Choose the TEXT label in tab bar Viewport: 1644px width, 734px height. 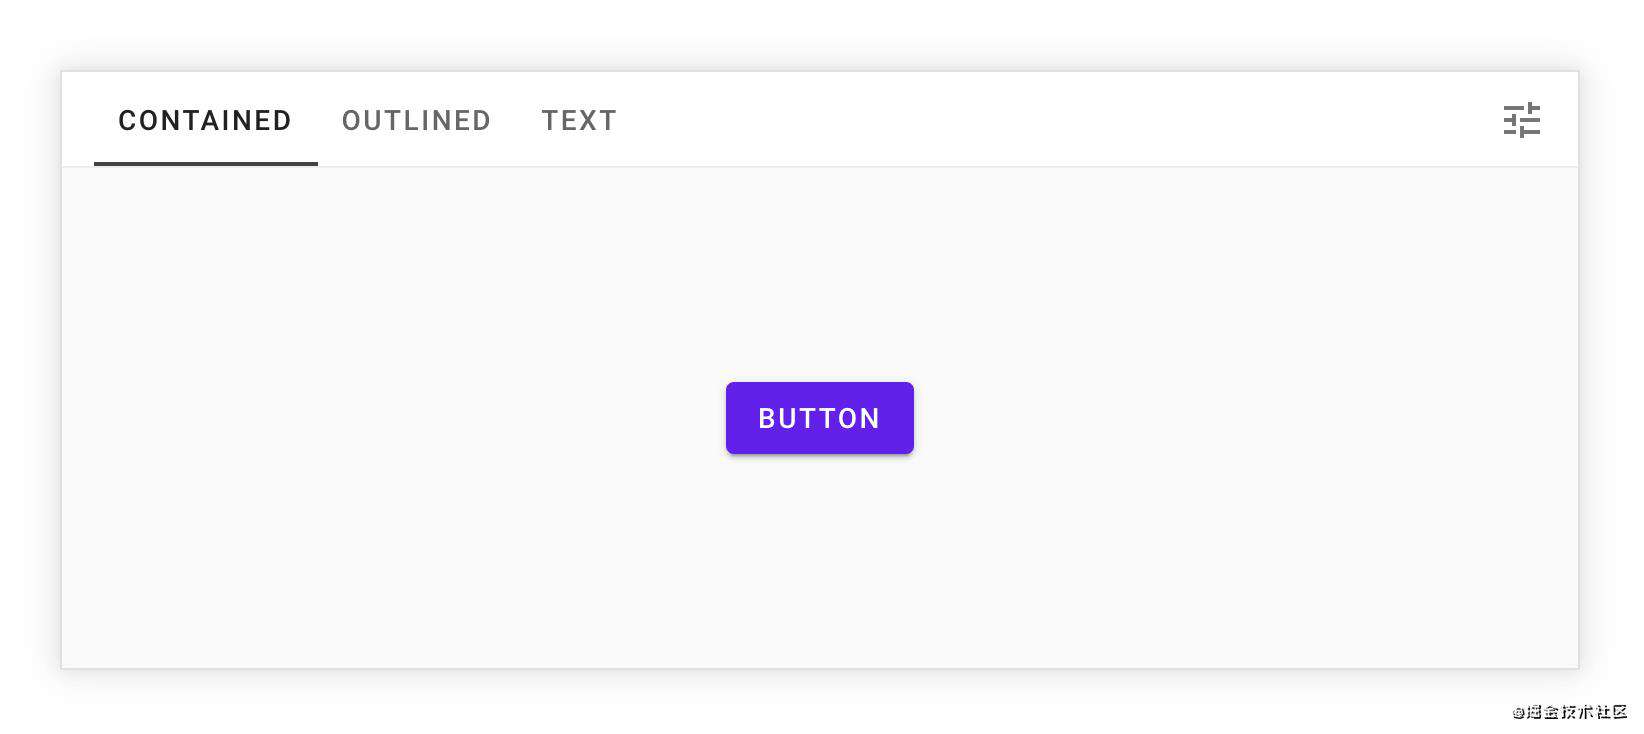[x=579, y=120]
